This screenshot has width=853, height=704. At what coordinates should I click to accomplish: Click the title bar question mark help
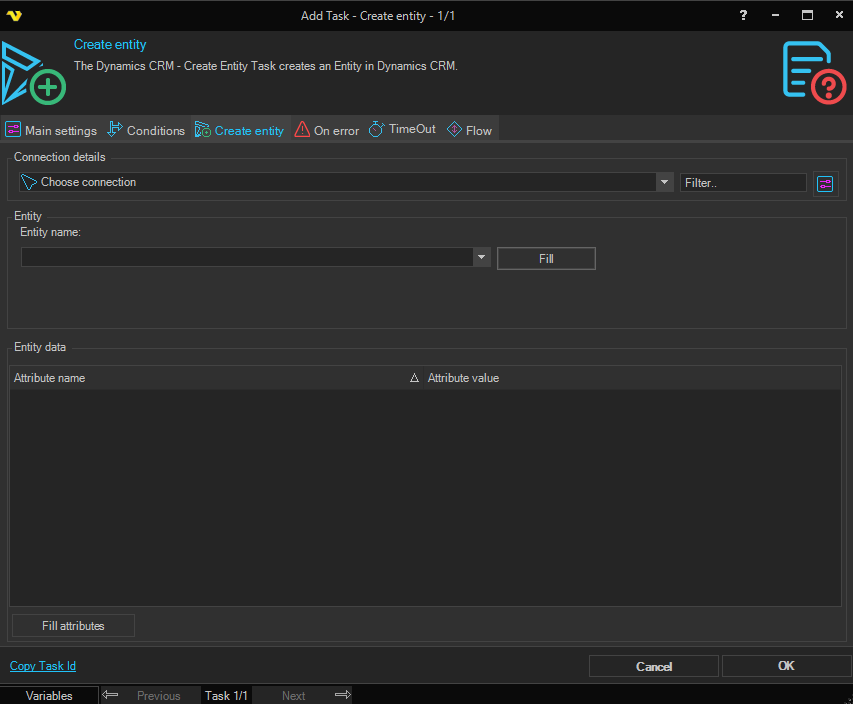743,16
